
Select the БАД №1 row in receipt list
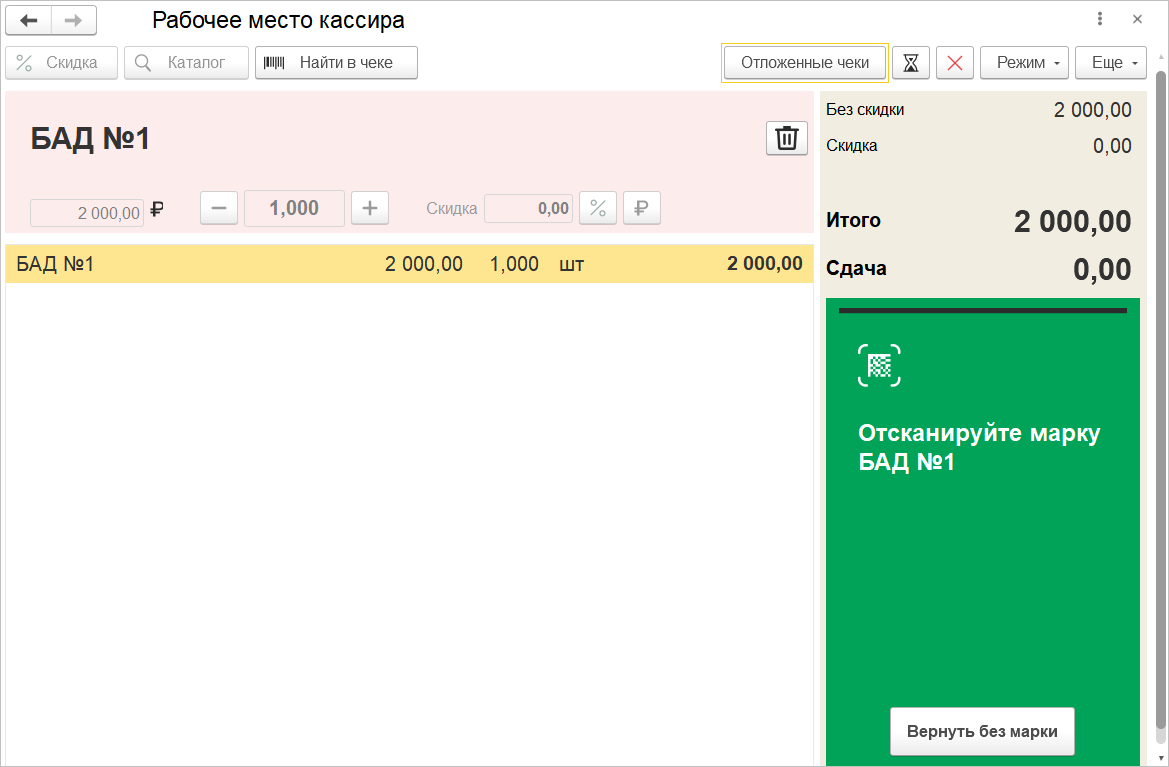pyautogui.click(x=409, y=264)
